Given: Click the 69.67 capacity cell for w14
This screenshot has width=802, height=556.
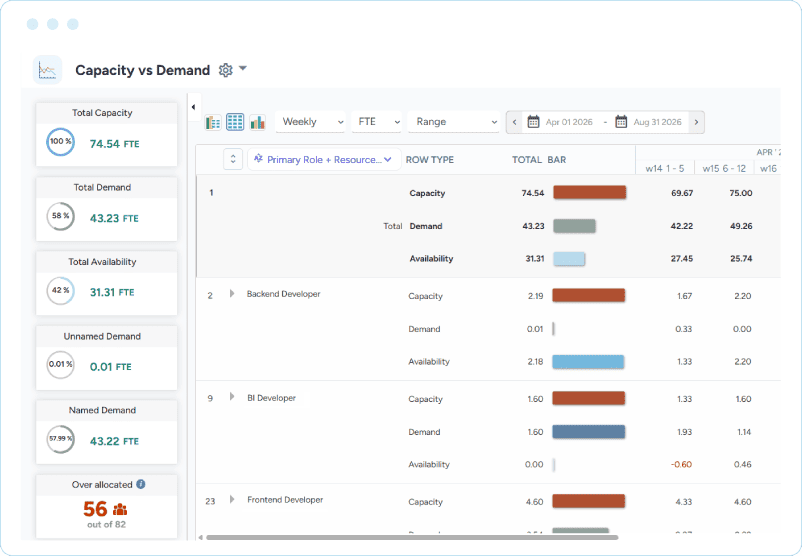Looking at the screenshot, I should (x=682, y=193).
